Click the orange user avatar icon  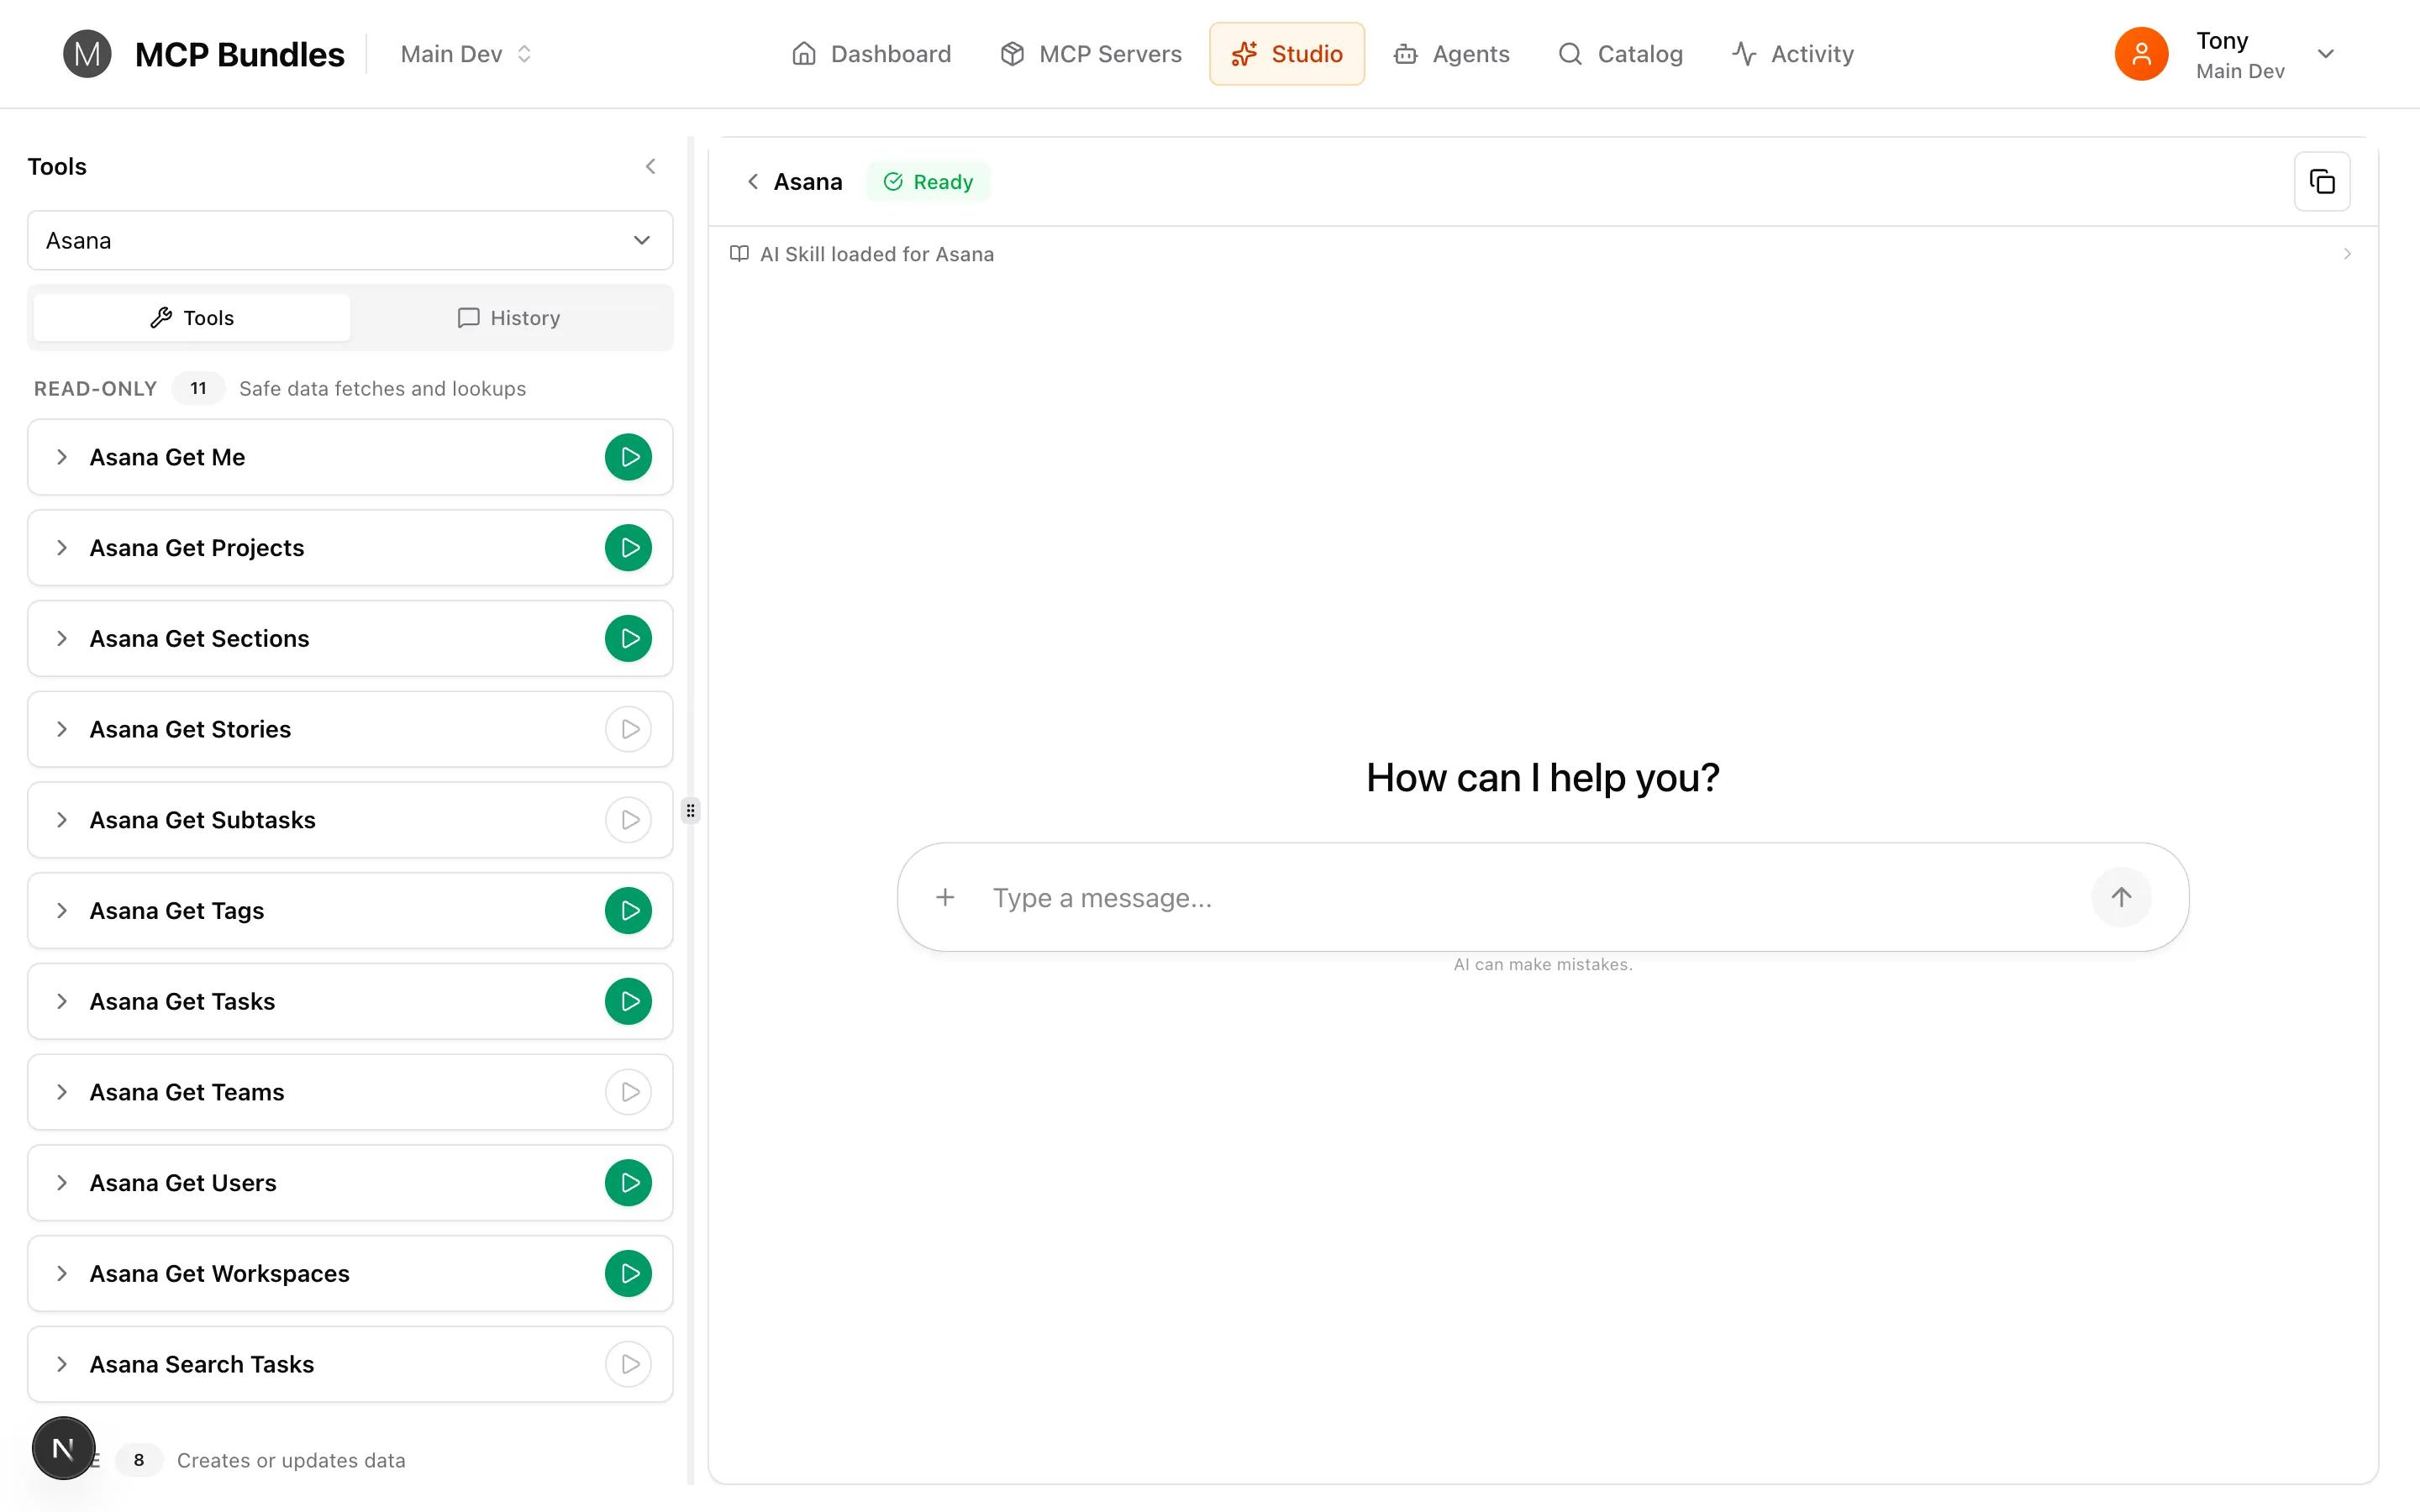point(2141,54)
